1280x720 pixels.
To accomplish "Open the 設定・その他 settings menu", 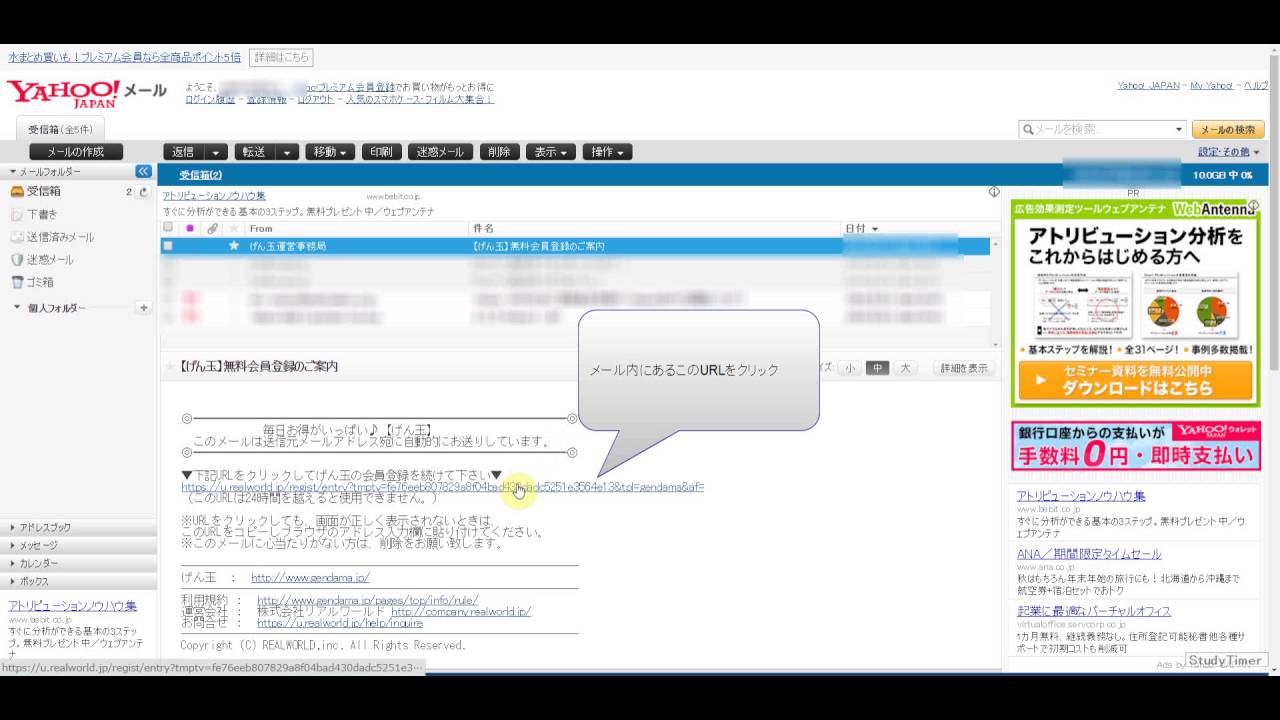I will pyautogui.click(x=1229, y=152).
